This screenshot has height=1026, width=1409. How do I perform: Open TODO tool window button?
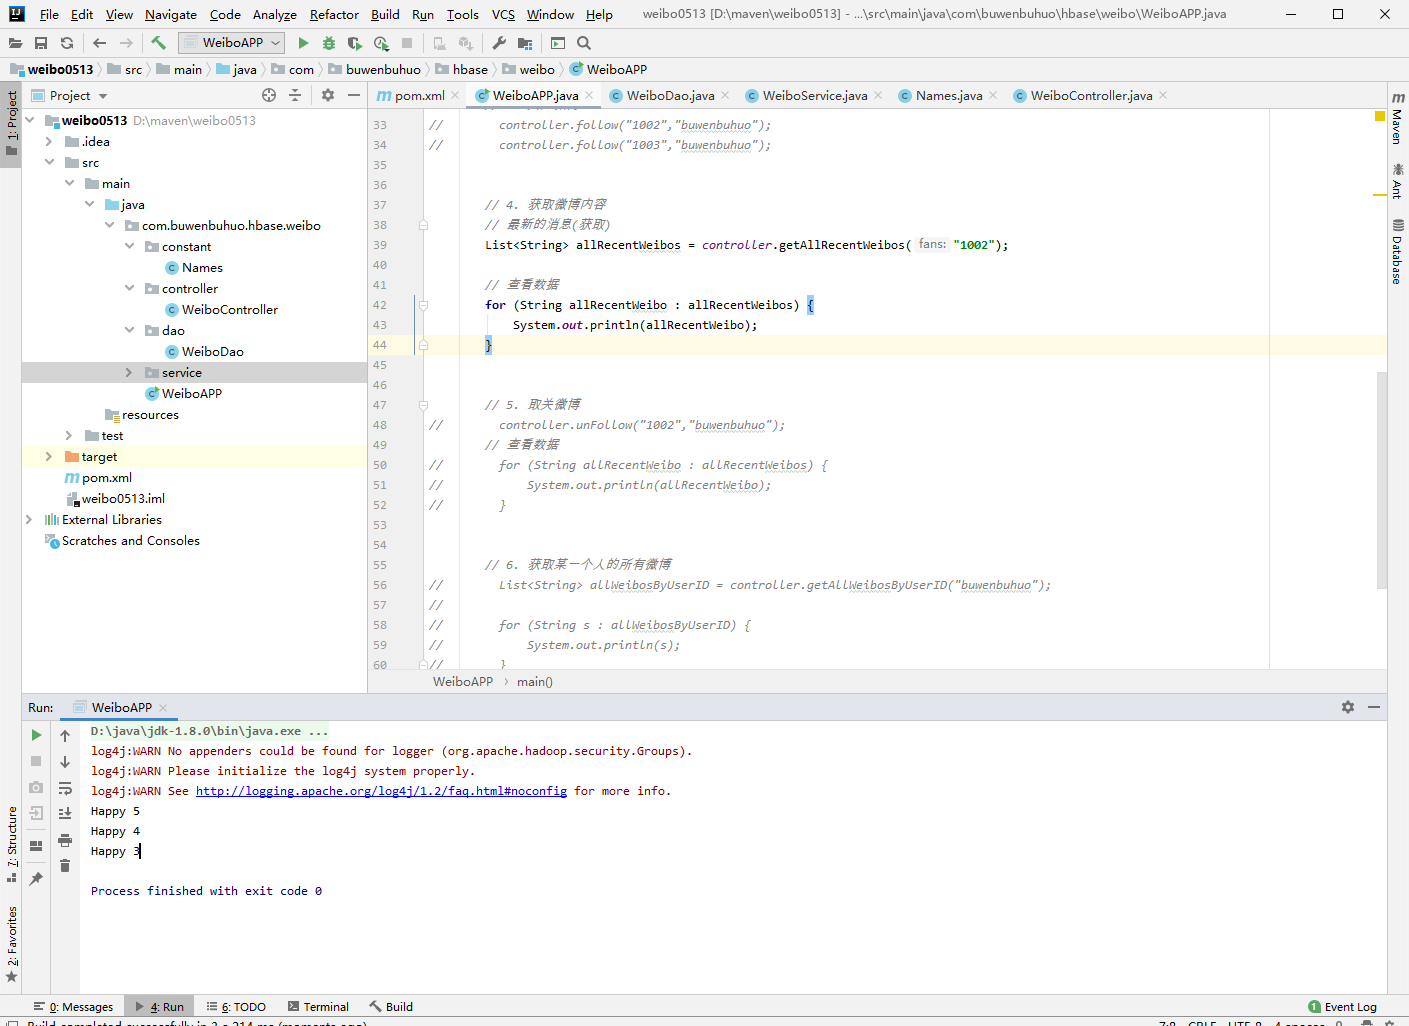pos(236,1007)
